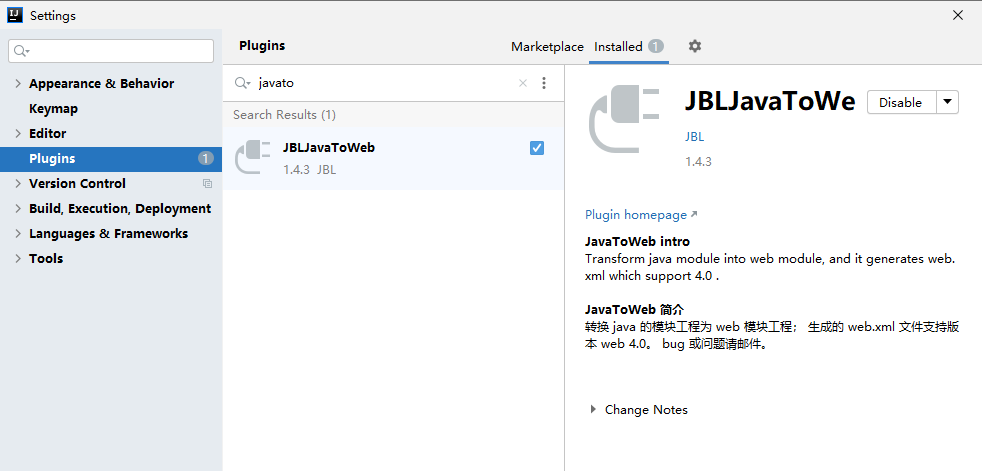Click the Plugins panel title
982x471 pixels.
[262, 46]
